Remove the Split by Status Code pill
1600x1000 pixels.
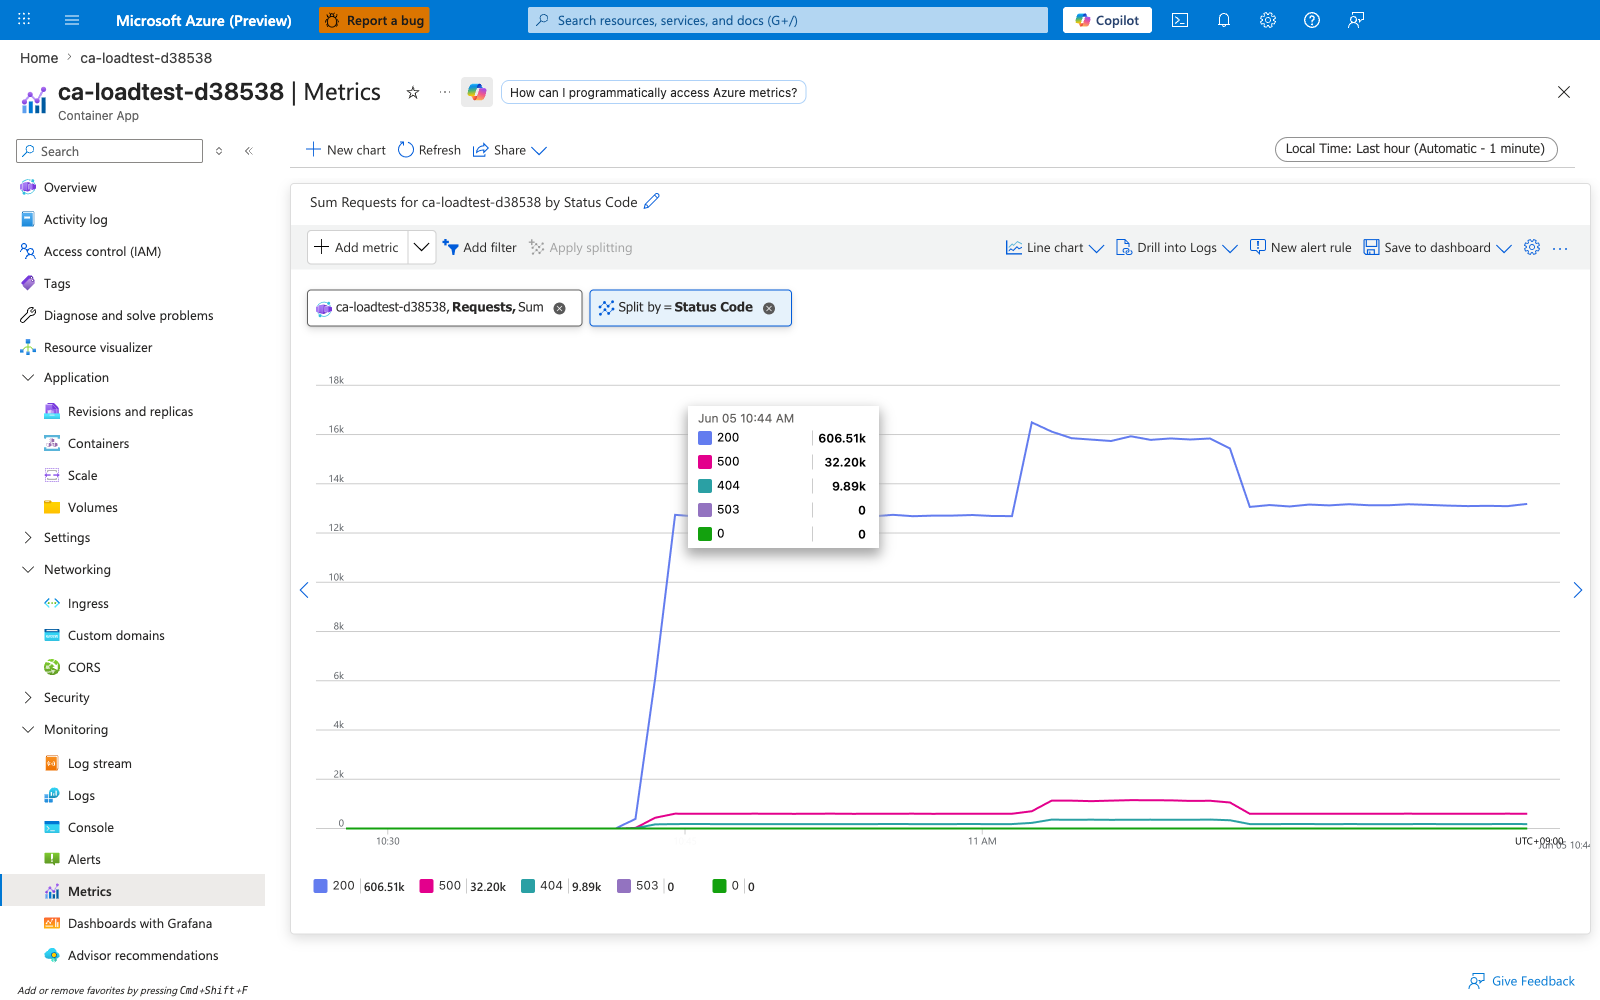(769, 308)
